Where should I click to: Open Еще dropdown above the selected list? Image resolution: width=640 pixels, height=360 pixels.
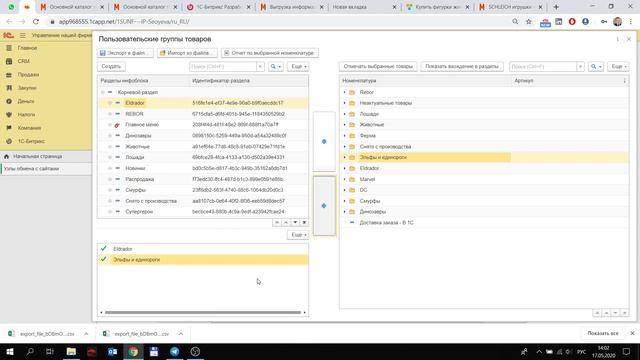coord(298,235)
